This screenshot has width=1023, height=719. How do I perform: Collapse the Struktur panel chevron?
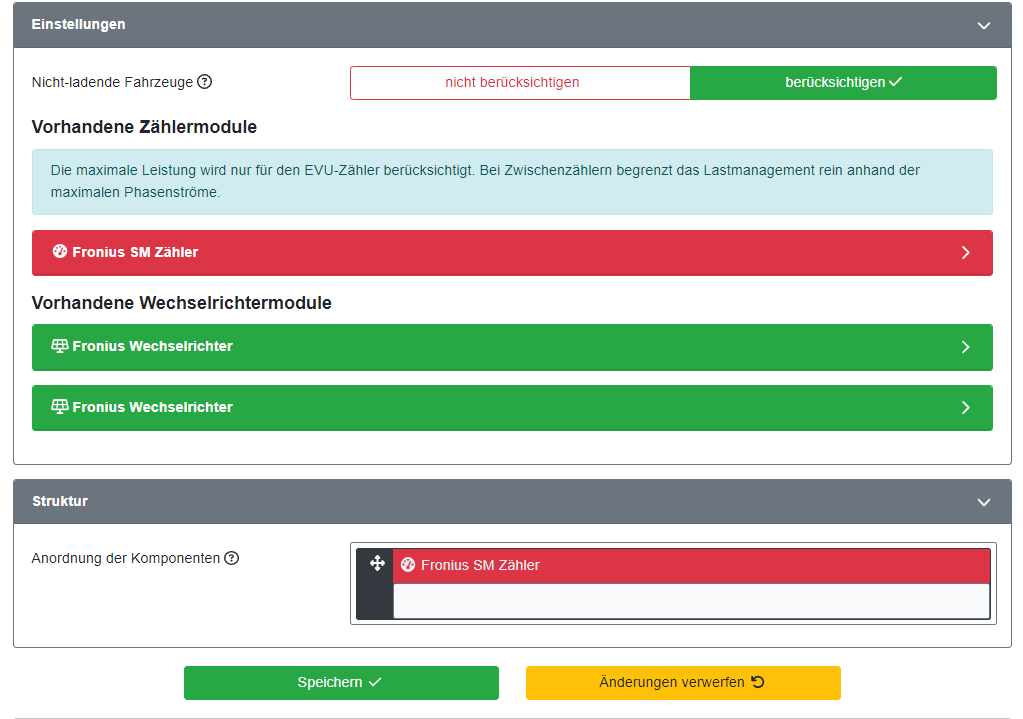(984, 502)
